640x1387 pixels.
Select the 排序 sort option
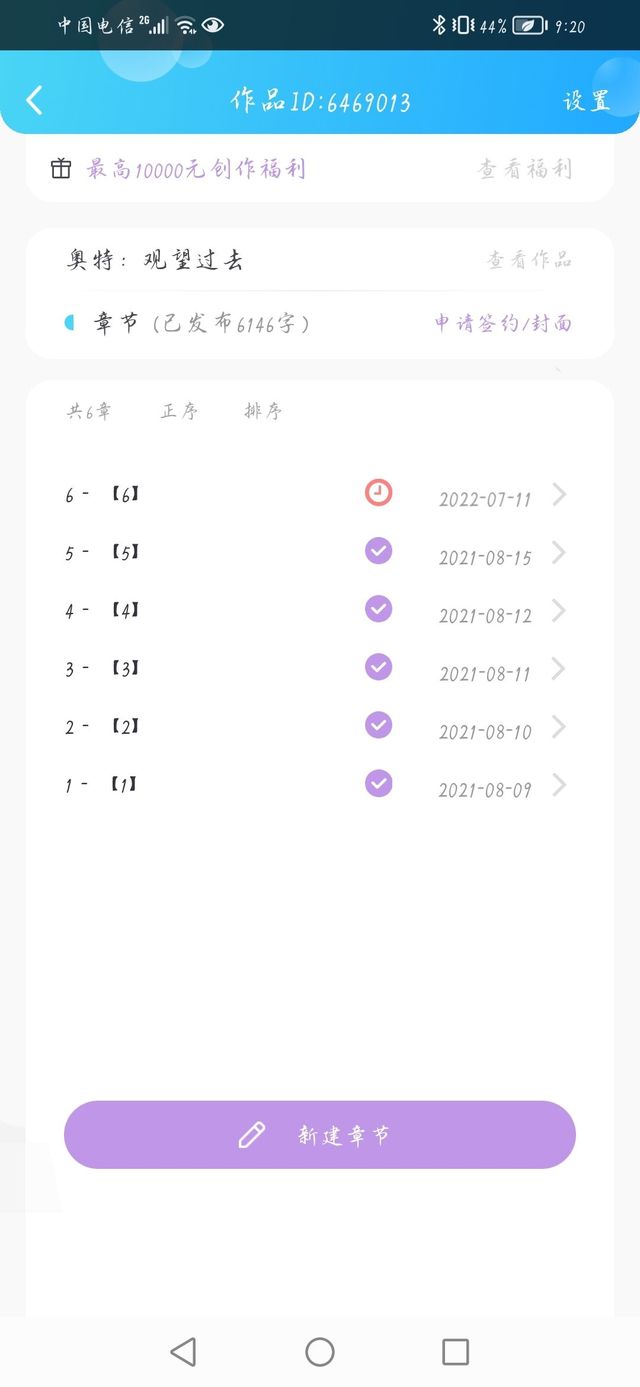point(263,411)
